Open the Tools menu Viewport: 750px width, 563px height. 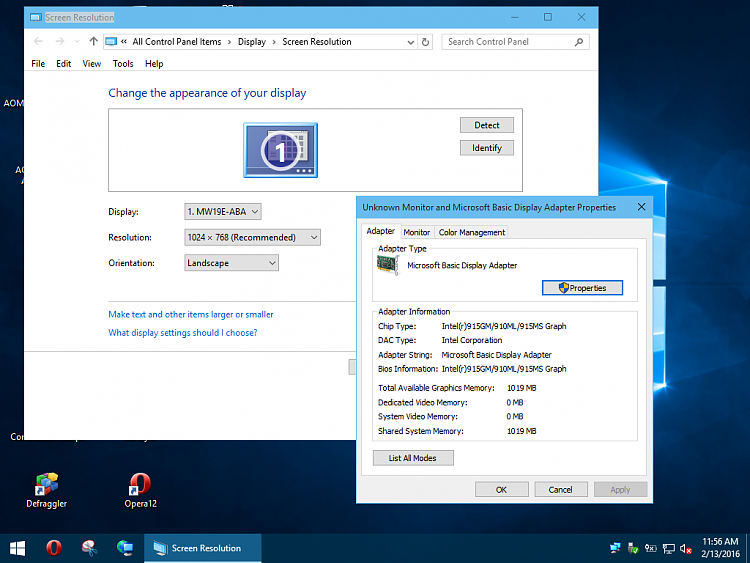coord(123,64)
